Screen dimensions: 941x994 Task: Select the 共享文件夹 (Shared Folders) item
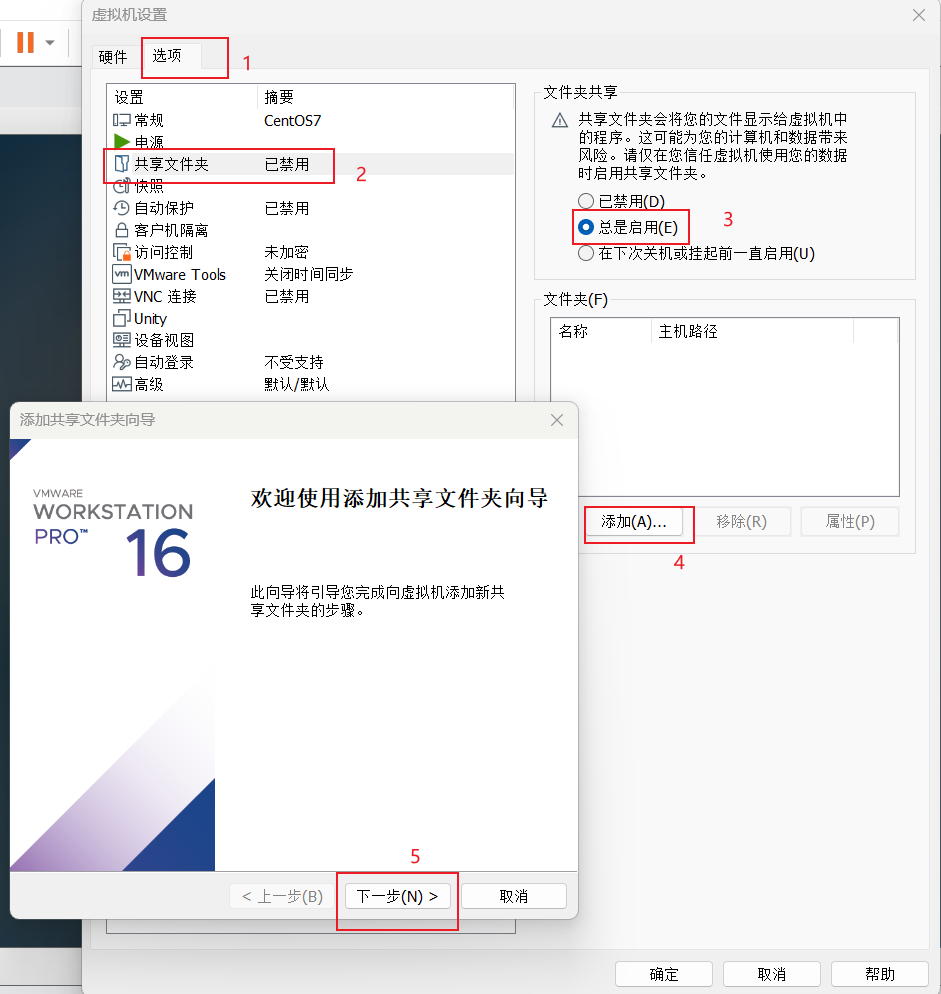click(x=171, y=164)
